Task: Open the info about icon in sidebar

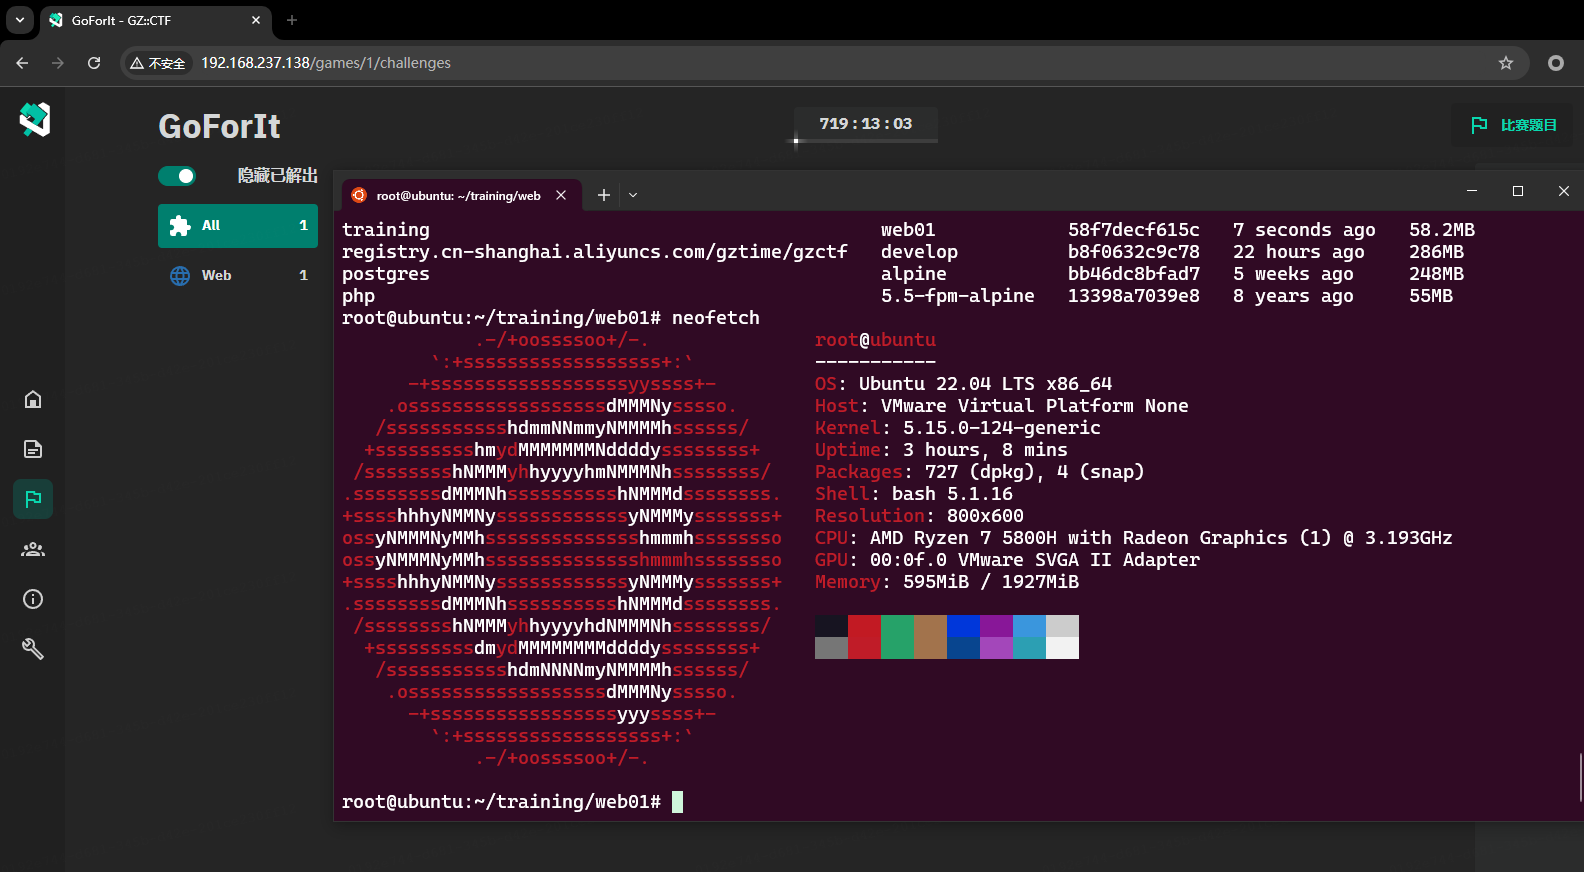Action: tap(33, 599)
